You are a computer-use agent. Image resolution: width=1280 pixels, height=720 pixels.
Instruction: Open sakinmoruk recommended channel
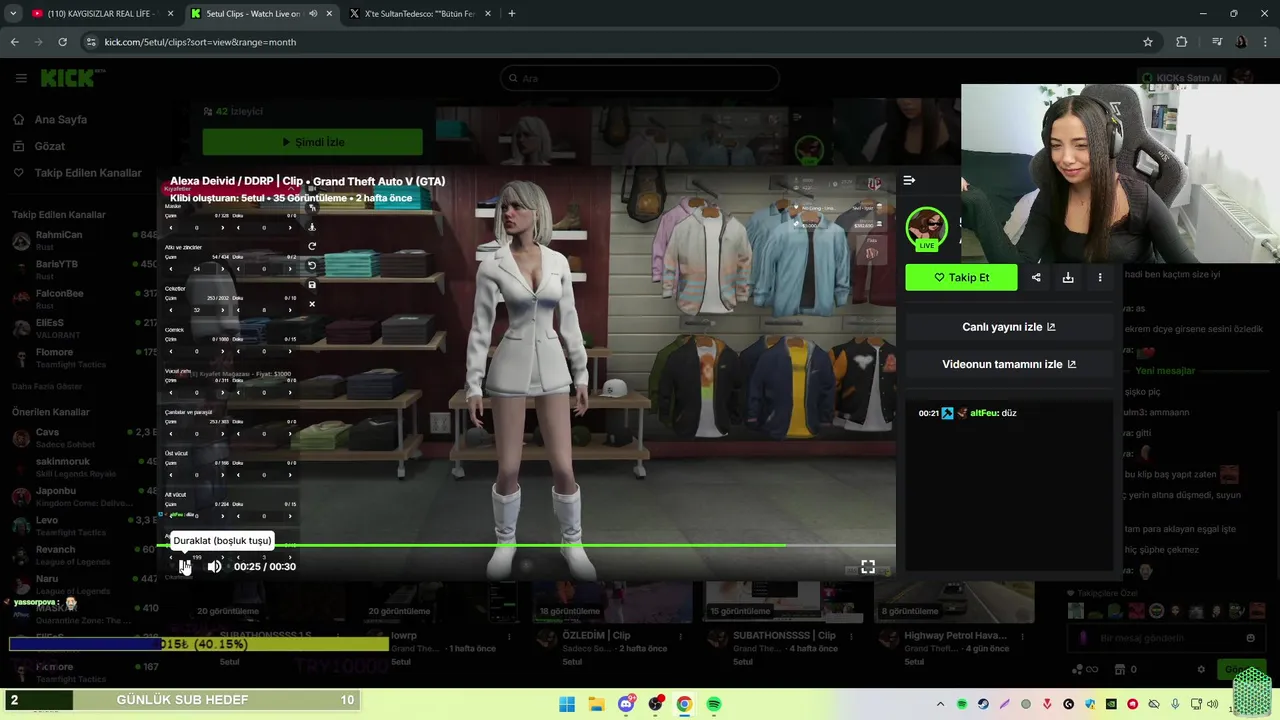84,467
